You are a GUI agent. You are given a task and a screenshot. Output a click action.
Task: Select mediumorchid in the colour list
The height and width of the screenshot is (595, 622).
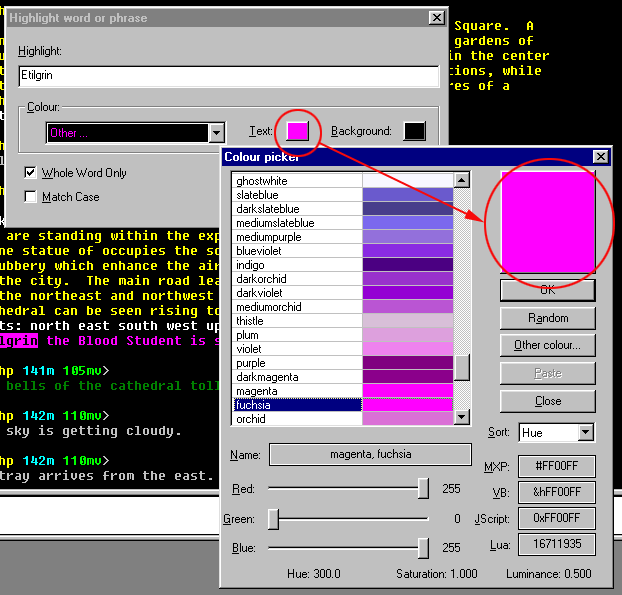click(x=297, y=307)
